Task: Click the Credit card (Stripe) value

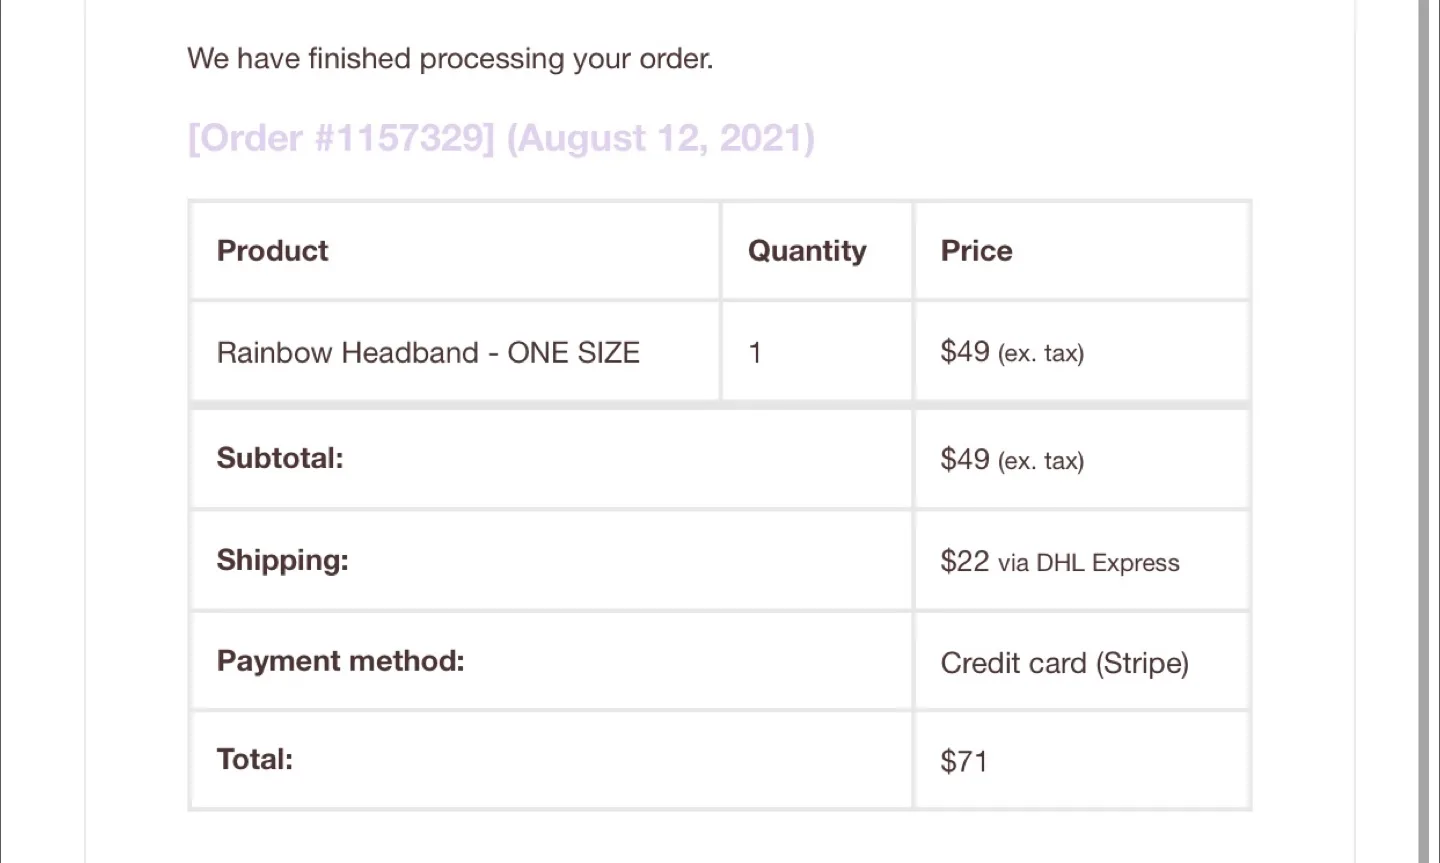Action: click(x=1064, y=663)
